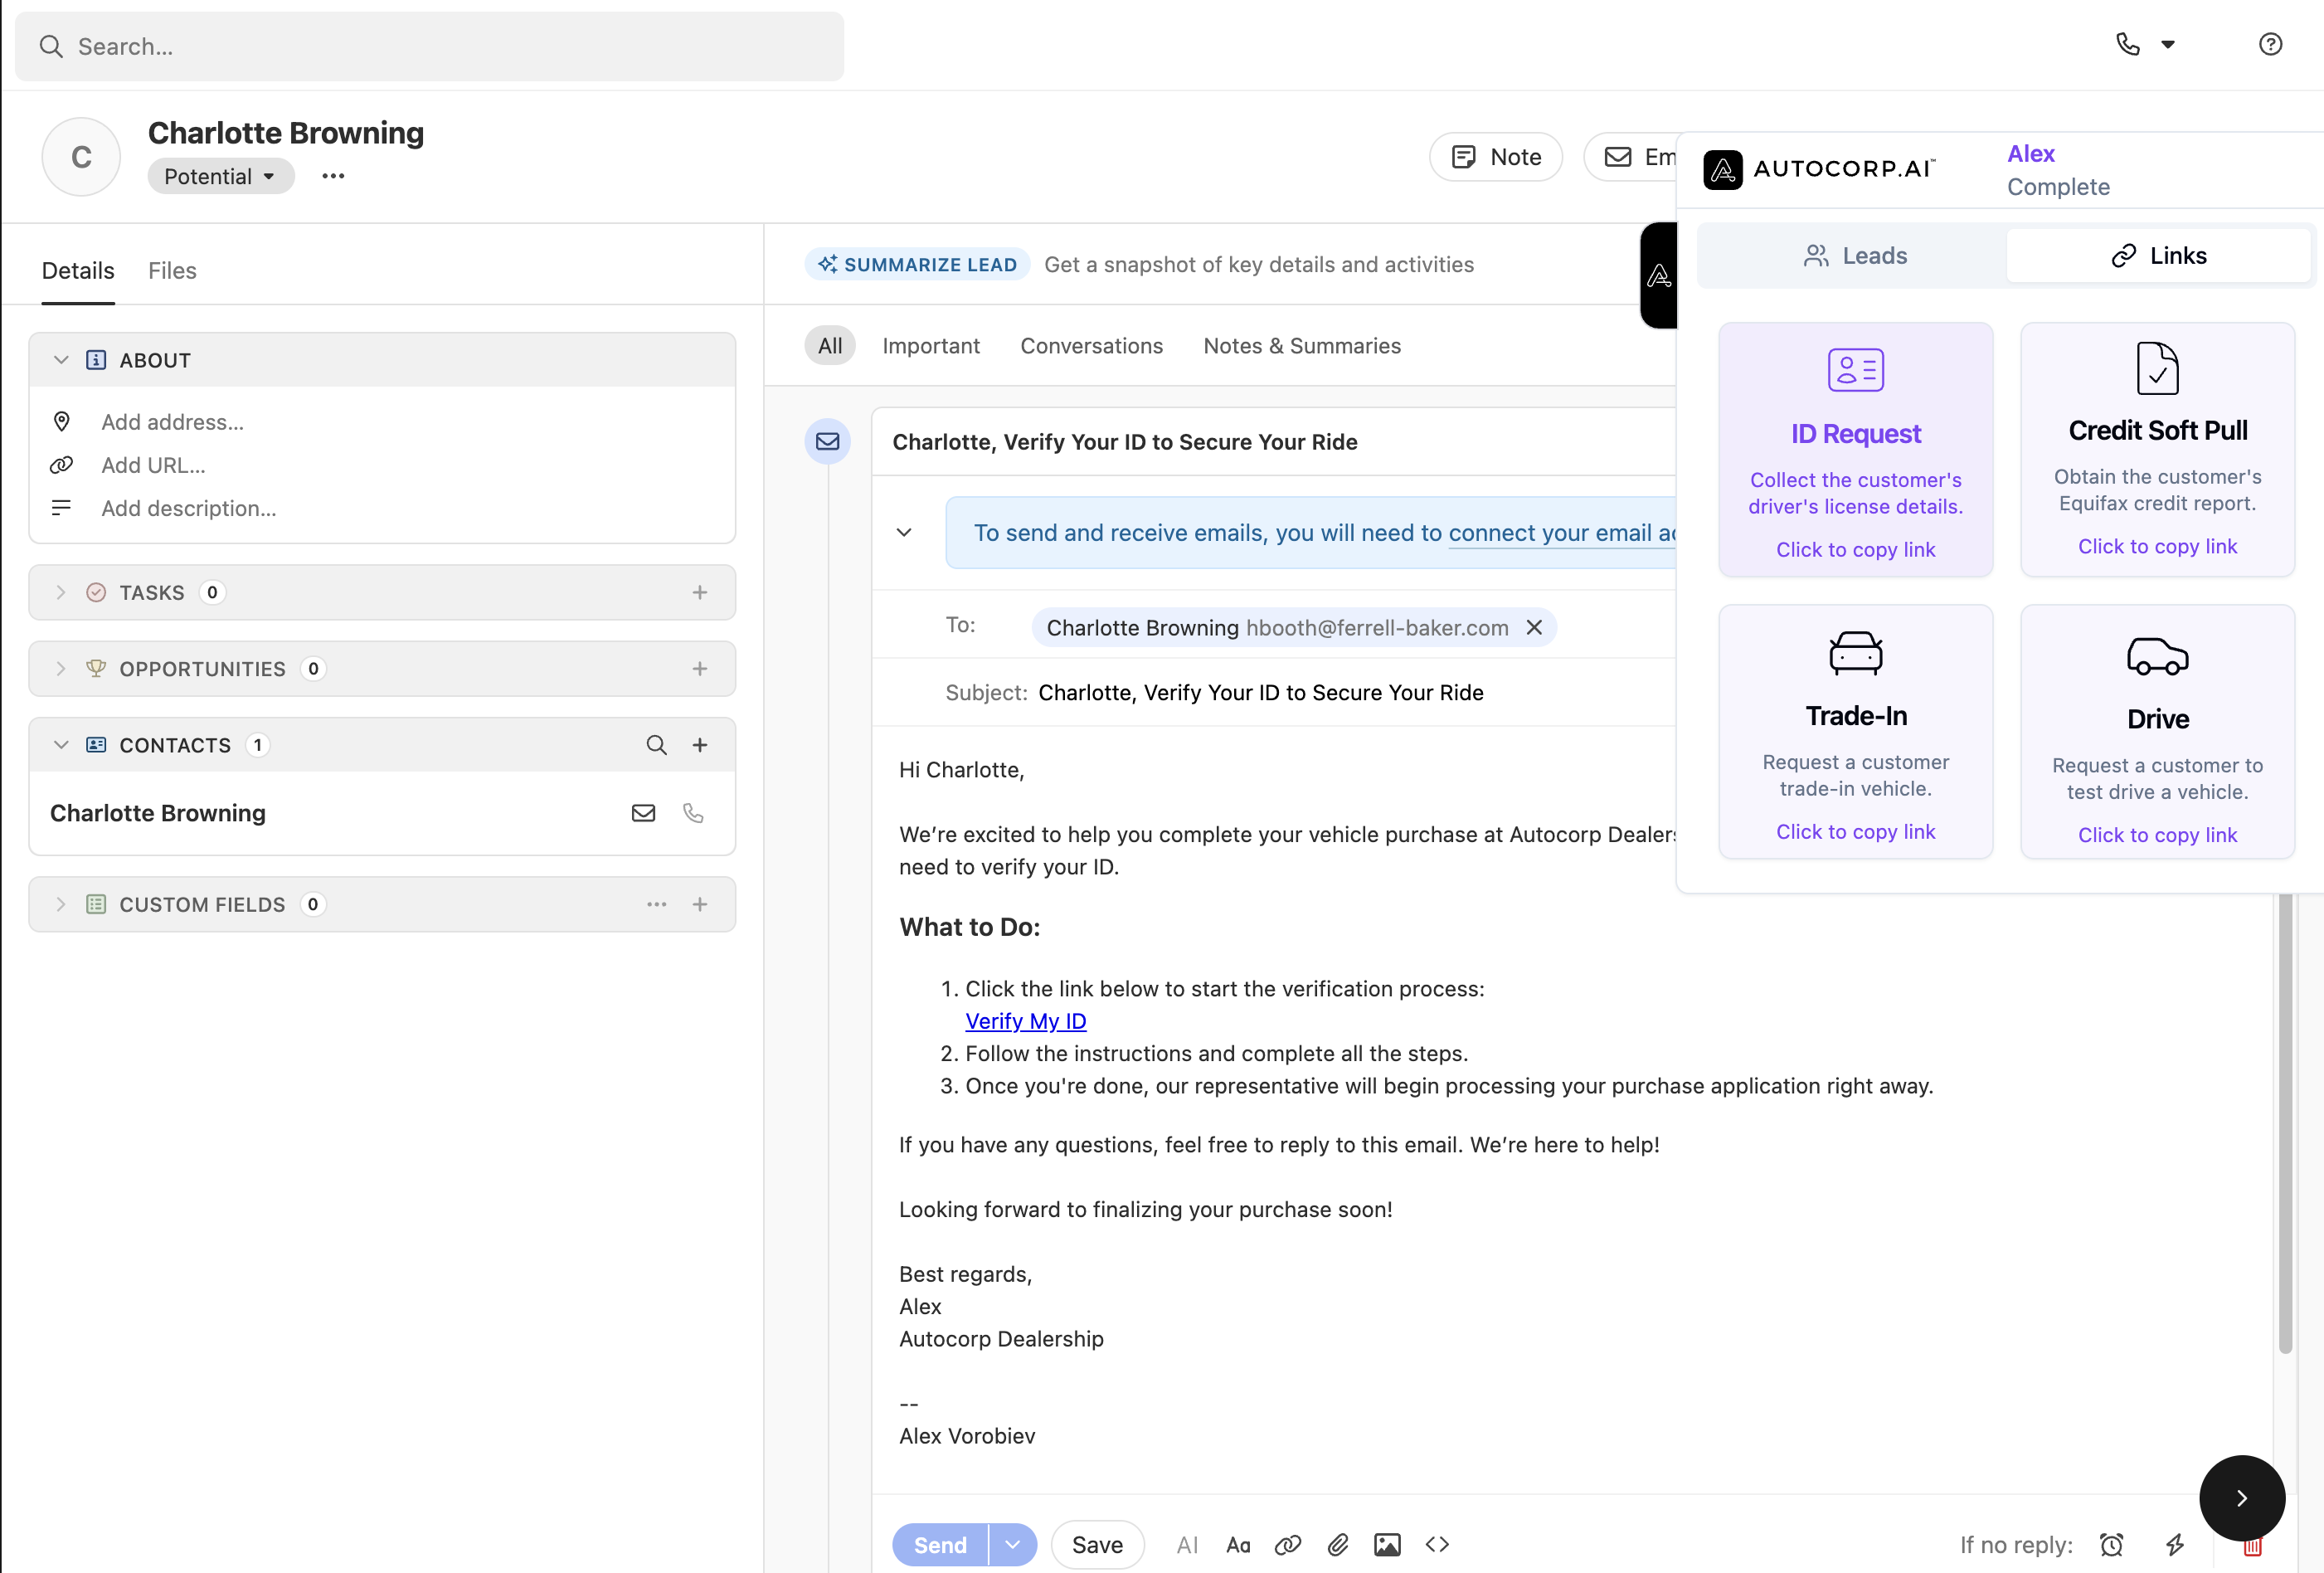This screenshot has width=2324, height=1573.
Task: Expand the CUSTOM FIELDS section
Action: (x=61, y=904)
